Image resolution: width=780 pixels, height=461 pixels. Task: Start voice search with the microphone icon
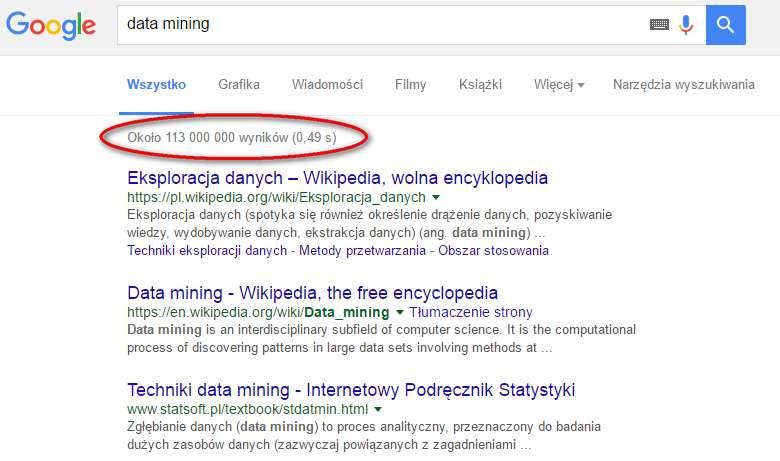coord(686,25)
